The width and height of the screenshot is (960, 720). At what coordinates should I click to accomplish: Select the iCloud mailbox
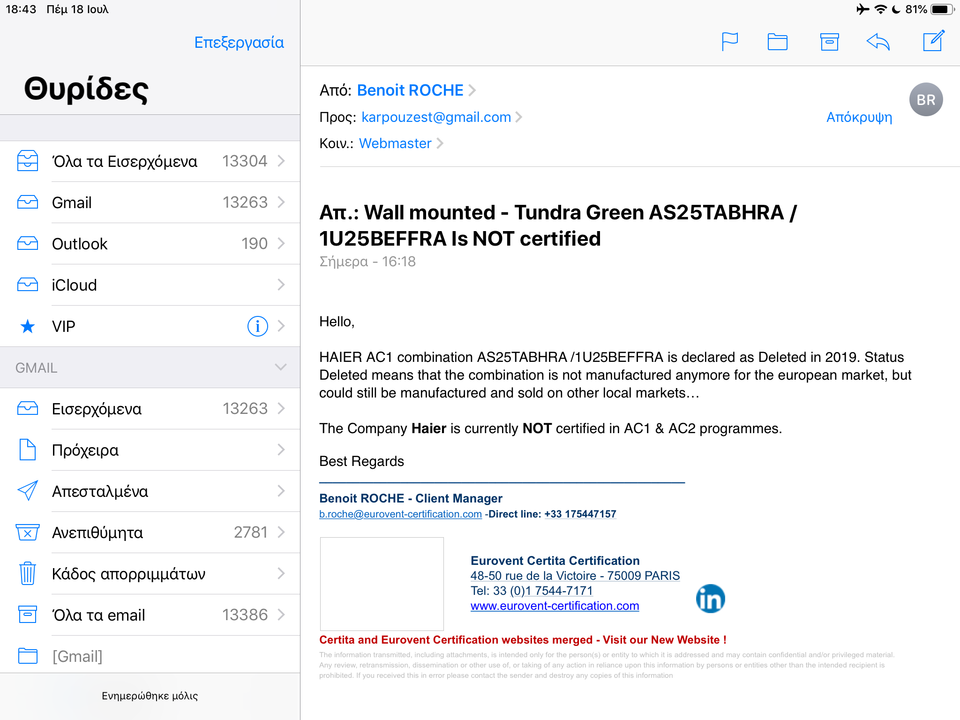coord(150,285)
